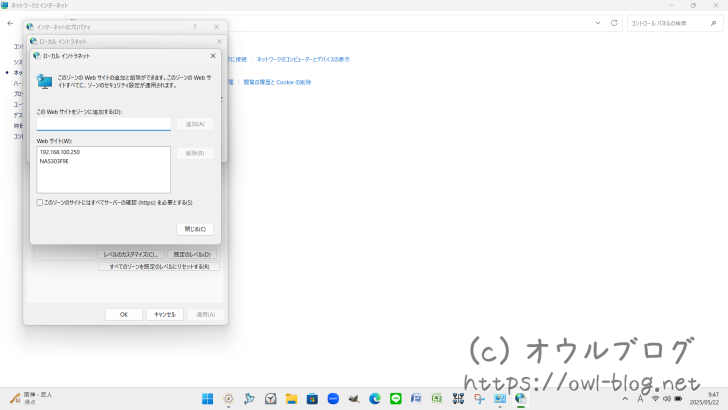Click 適用(A) in Internet Properties
Screen dimensions: 728x410
[x=206, y=314]
